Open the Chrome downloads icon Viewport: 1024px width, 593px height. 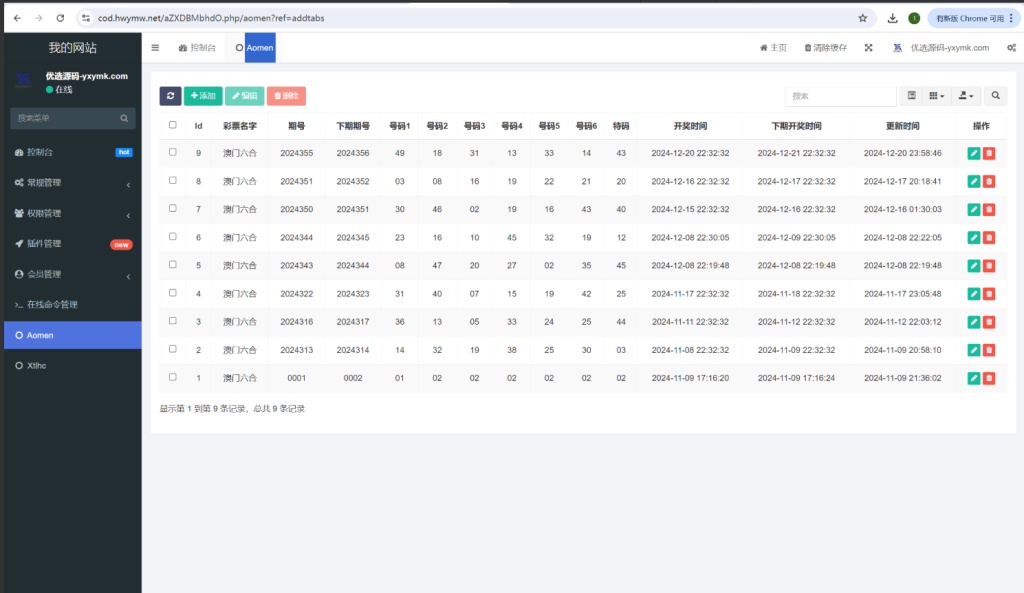892,18
